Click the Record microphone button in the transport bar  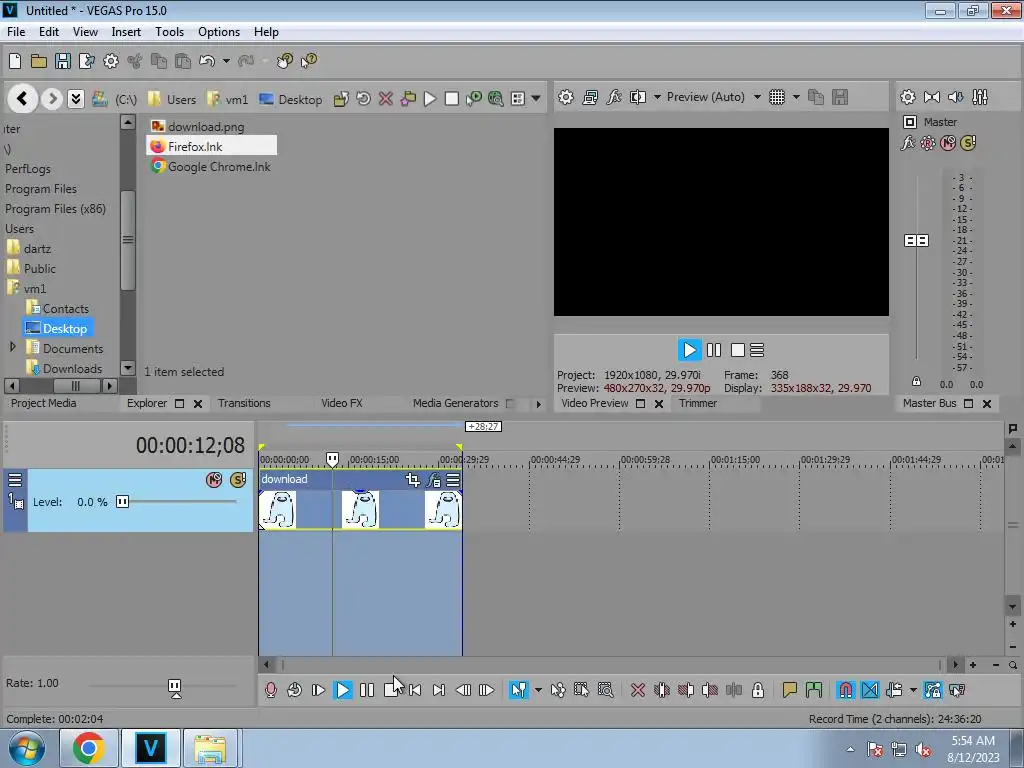[x=270, y=690]
